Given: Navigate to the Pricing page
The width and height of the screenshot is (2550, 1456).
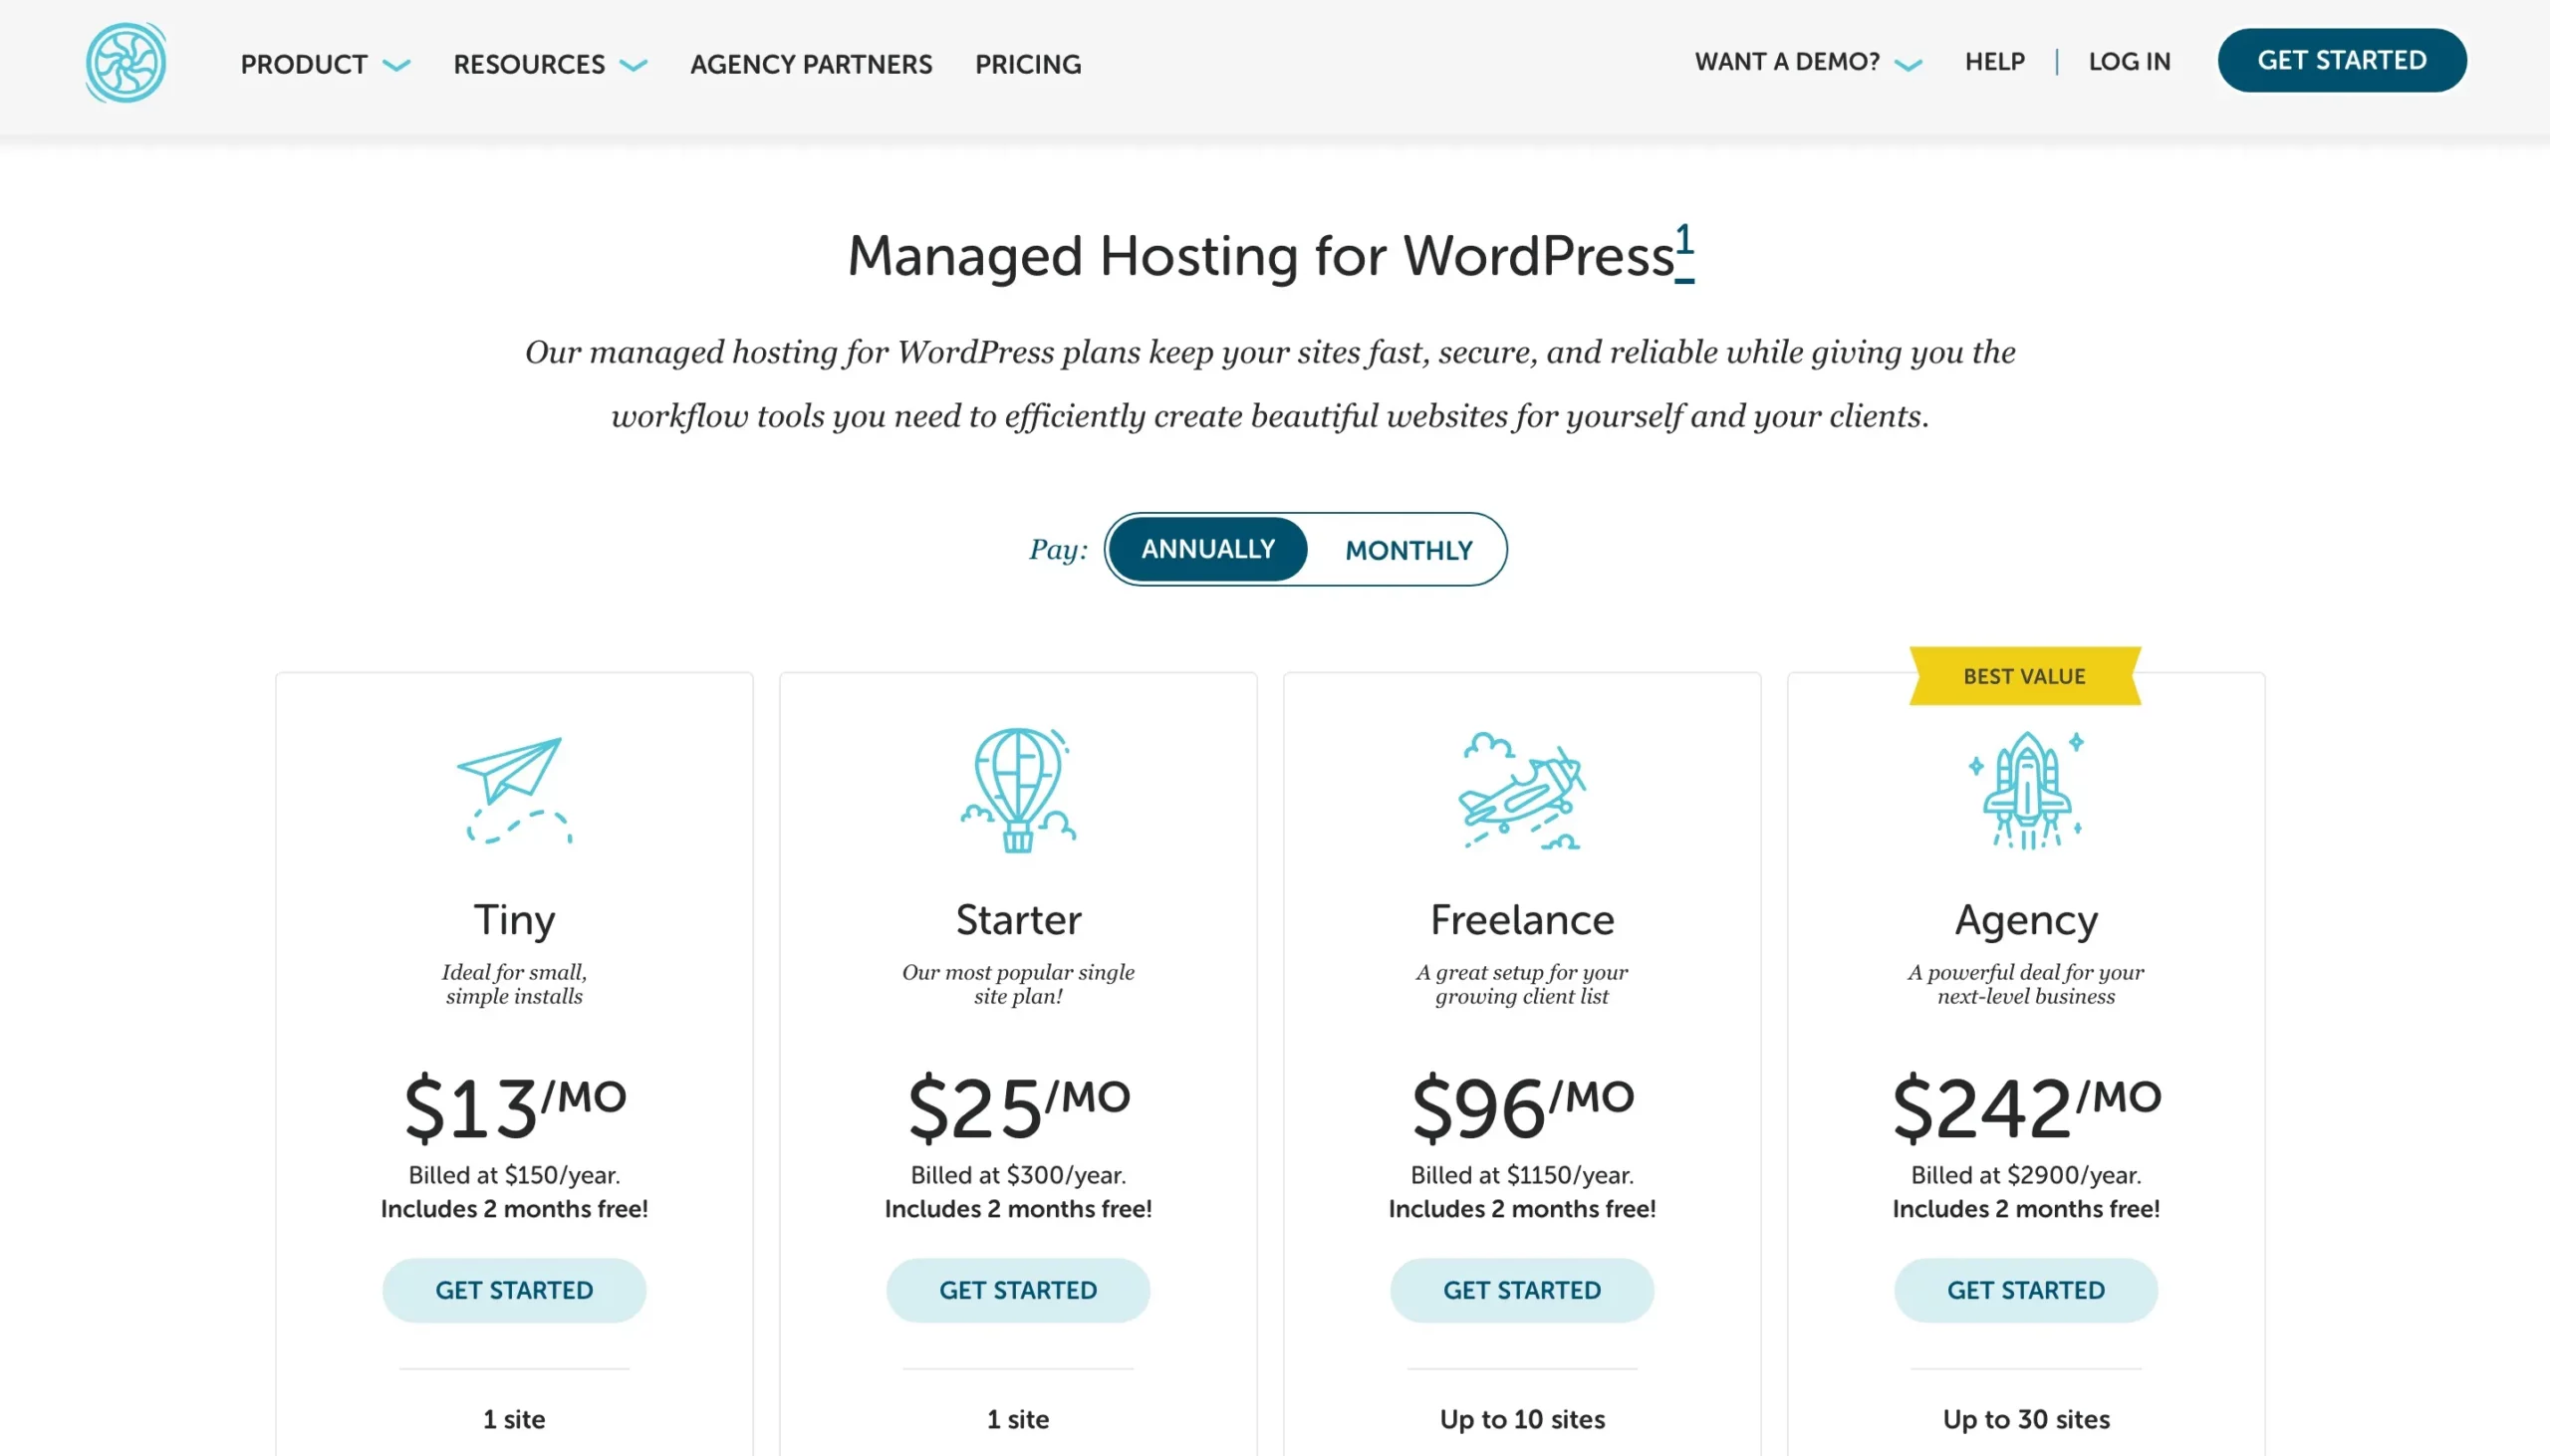Looking at the screenshot, I should (1027, 63).
